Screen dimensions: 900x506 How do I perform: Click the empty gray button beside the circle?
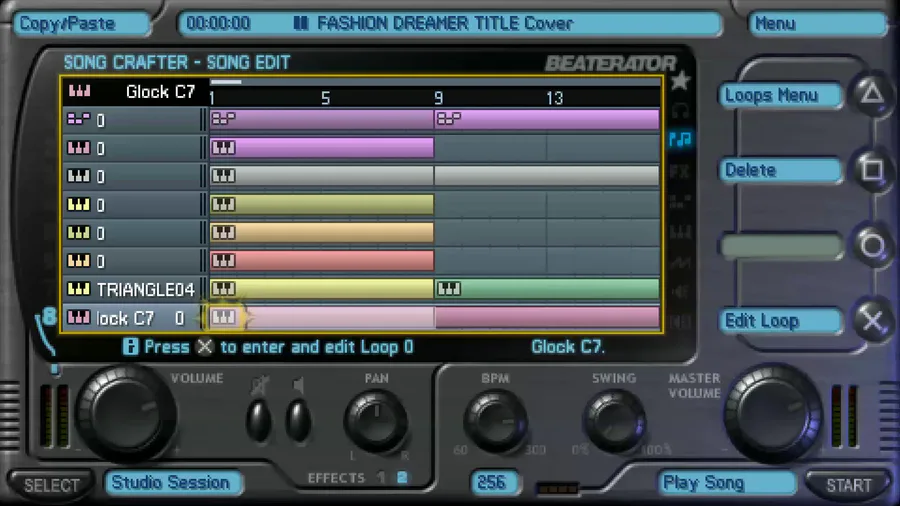781,246
